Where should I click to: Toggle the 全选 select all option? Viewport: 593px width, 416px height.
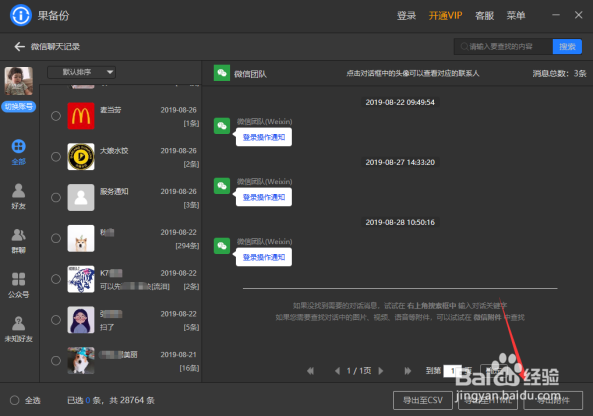(x=15, y=400)
